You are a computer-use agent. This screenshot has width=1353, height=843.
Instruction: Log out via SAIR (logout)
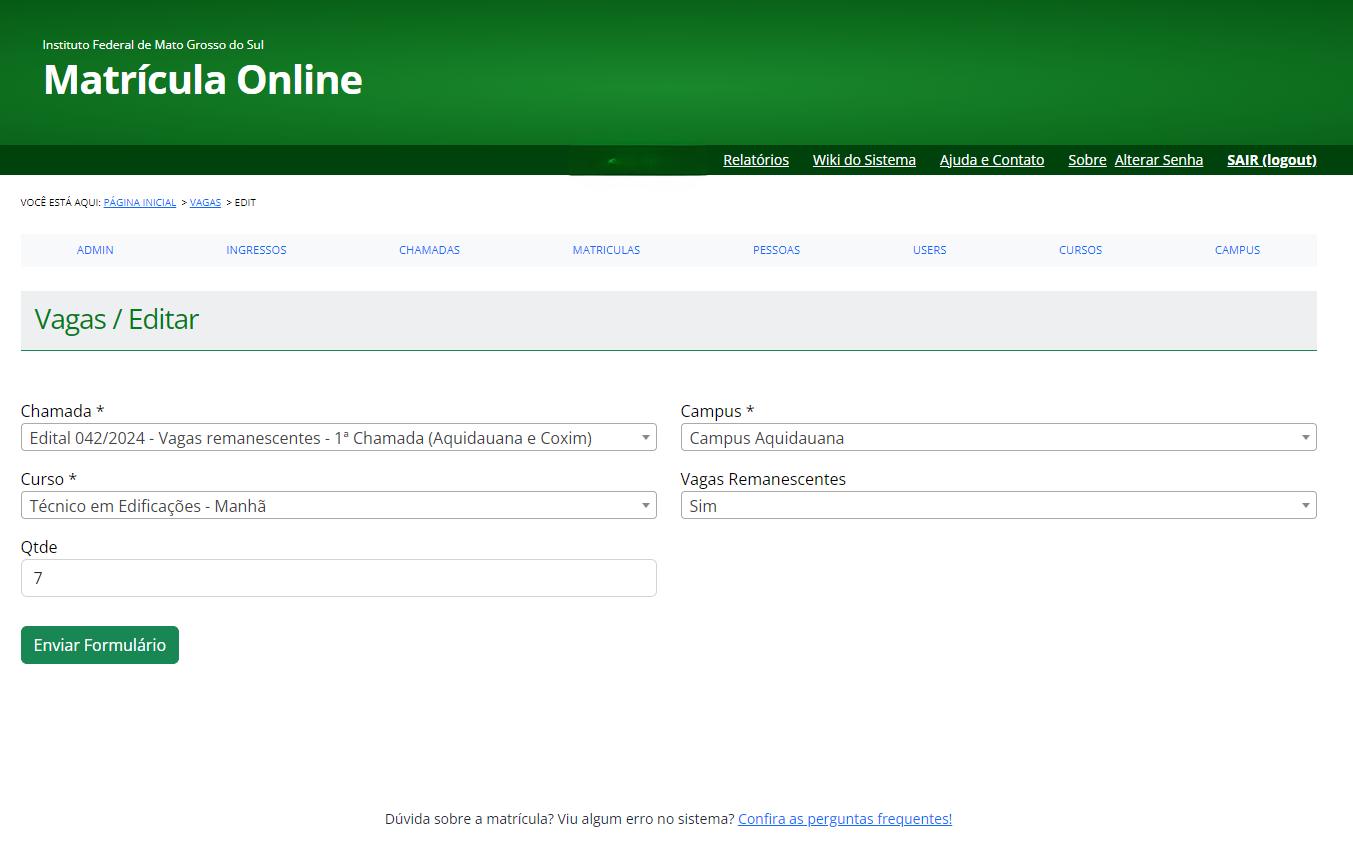1272,160
